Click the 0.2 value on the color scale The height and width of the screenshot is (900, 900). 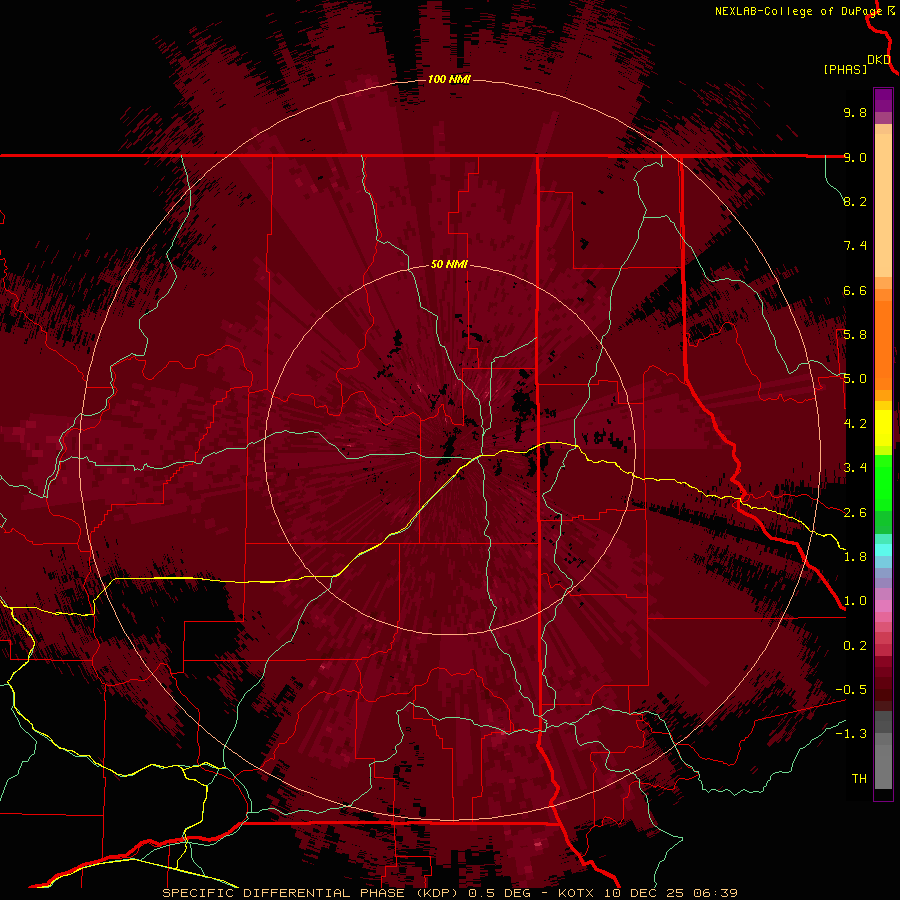(855, 646)
